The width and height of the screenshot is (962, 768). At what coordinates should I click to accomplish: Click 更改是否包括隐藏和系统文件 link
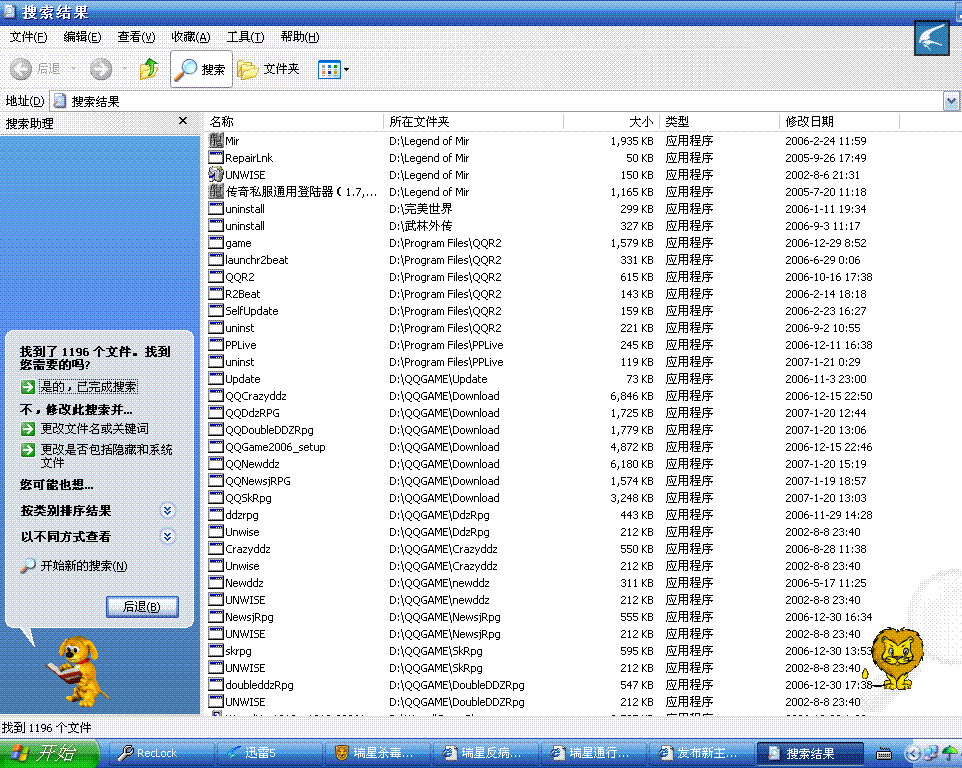tap(106, 456)
